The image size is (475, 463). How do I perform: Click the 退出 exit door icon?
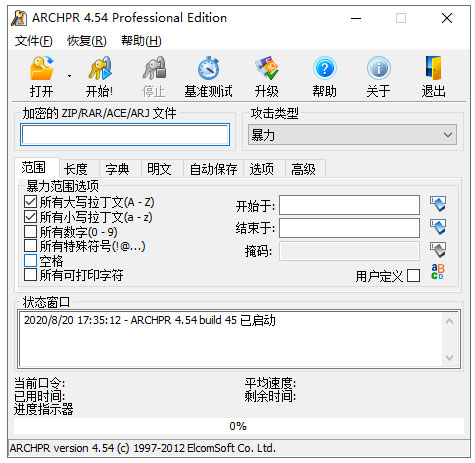pos(433,68)
